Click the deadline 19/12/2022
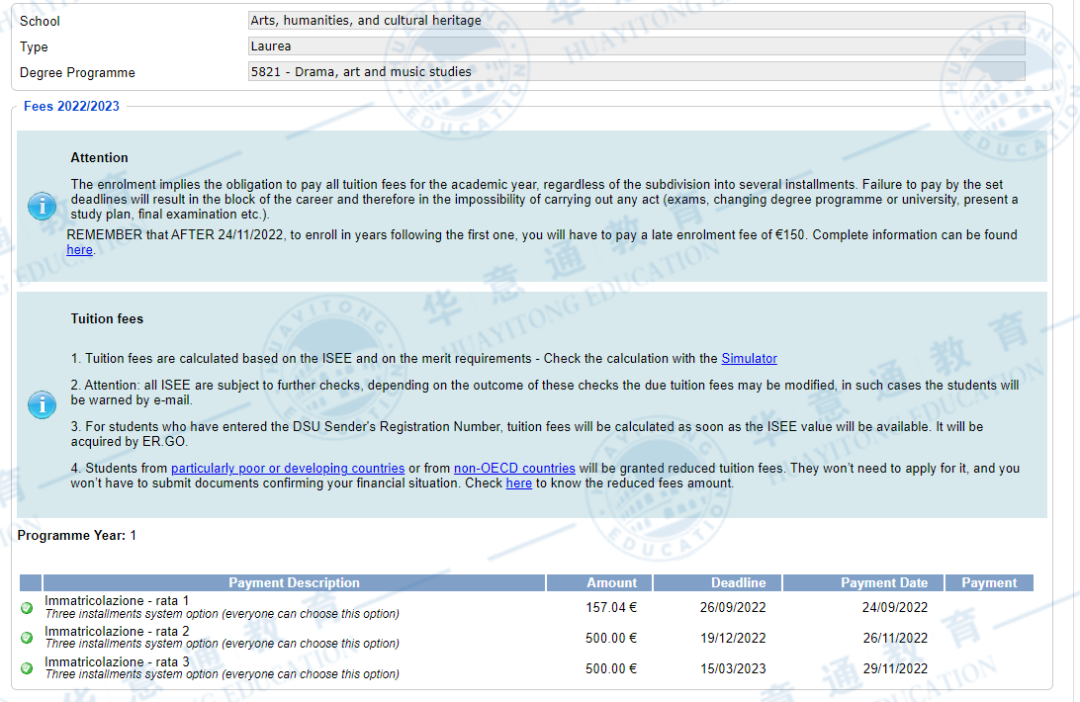The width and height of the screenshot is (1080, 702). pyautogui.click(x=733, y=638)
